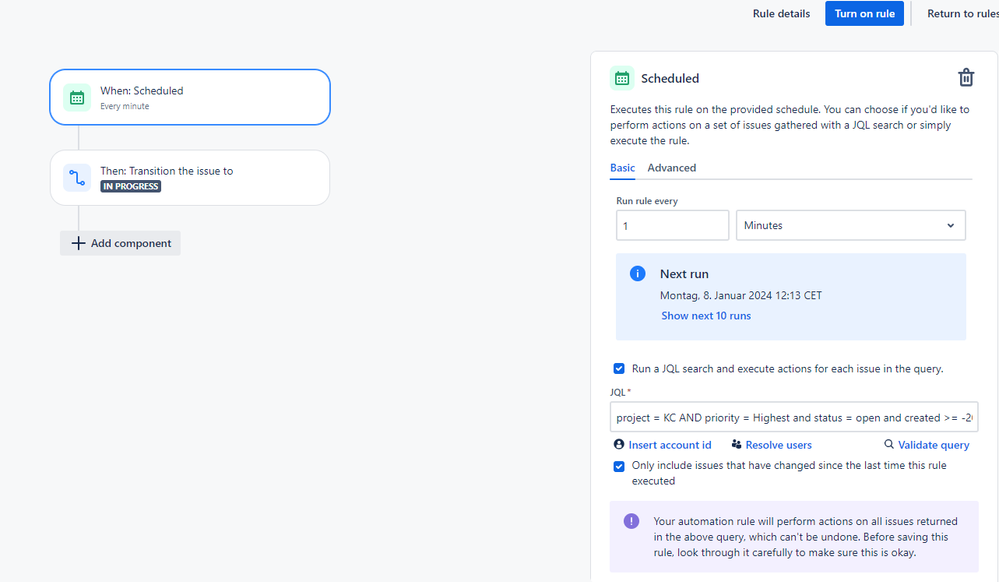Click the purple warning icon in notice

[x=631, y=521]
